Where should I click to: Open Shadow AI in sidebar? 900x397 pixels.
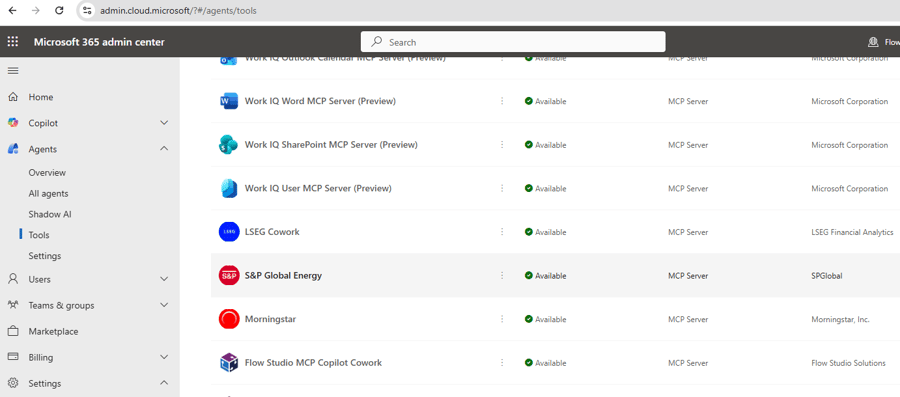point(50,215)
